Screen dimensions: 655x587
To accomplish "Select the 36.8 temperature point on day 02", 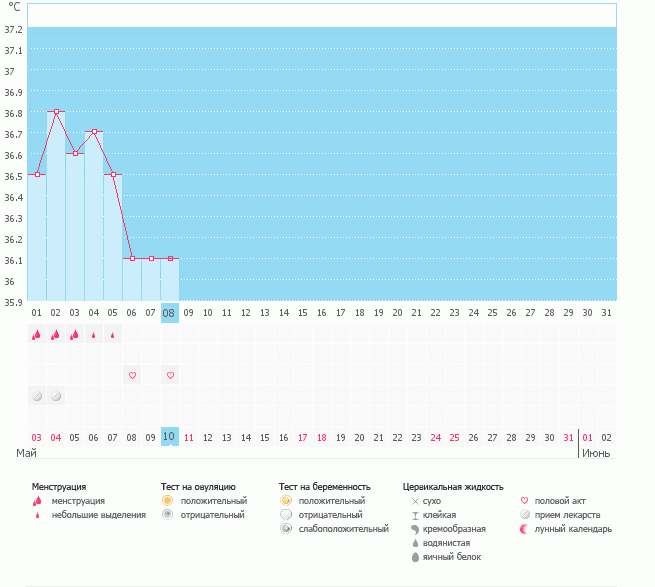I will point(56,112).
